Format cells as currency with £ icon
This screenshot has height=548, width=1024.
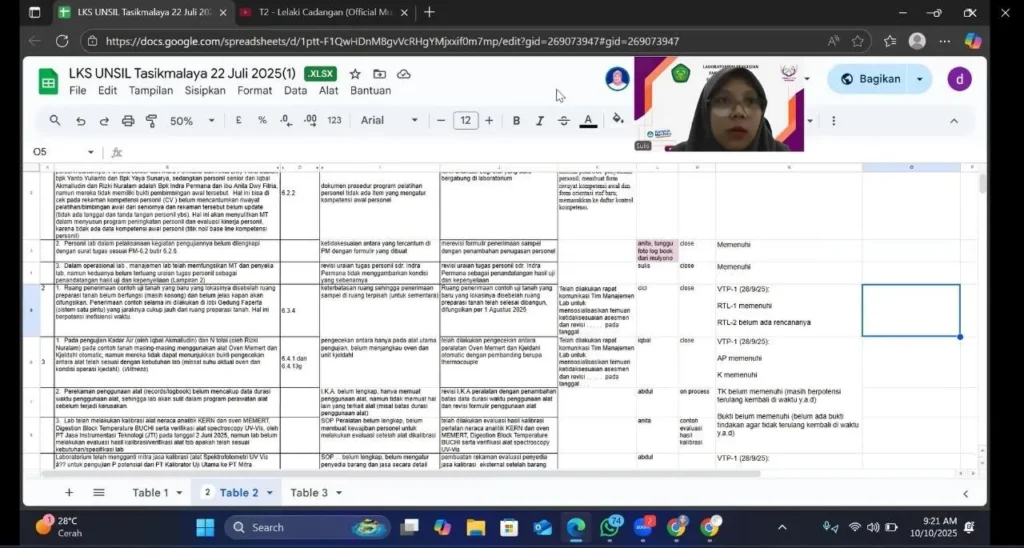(x=239, y=121)
